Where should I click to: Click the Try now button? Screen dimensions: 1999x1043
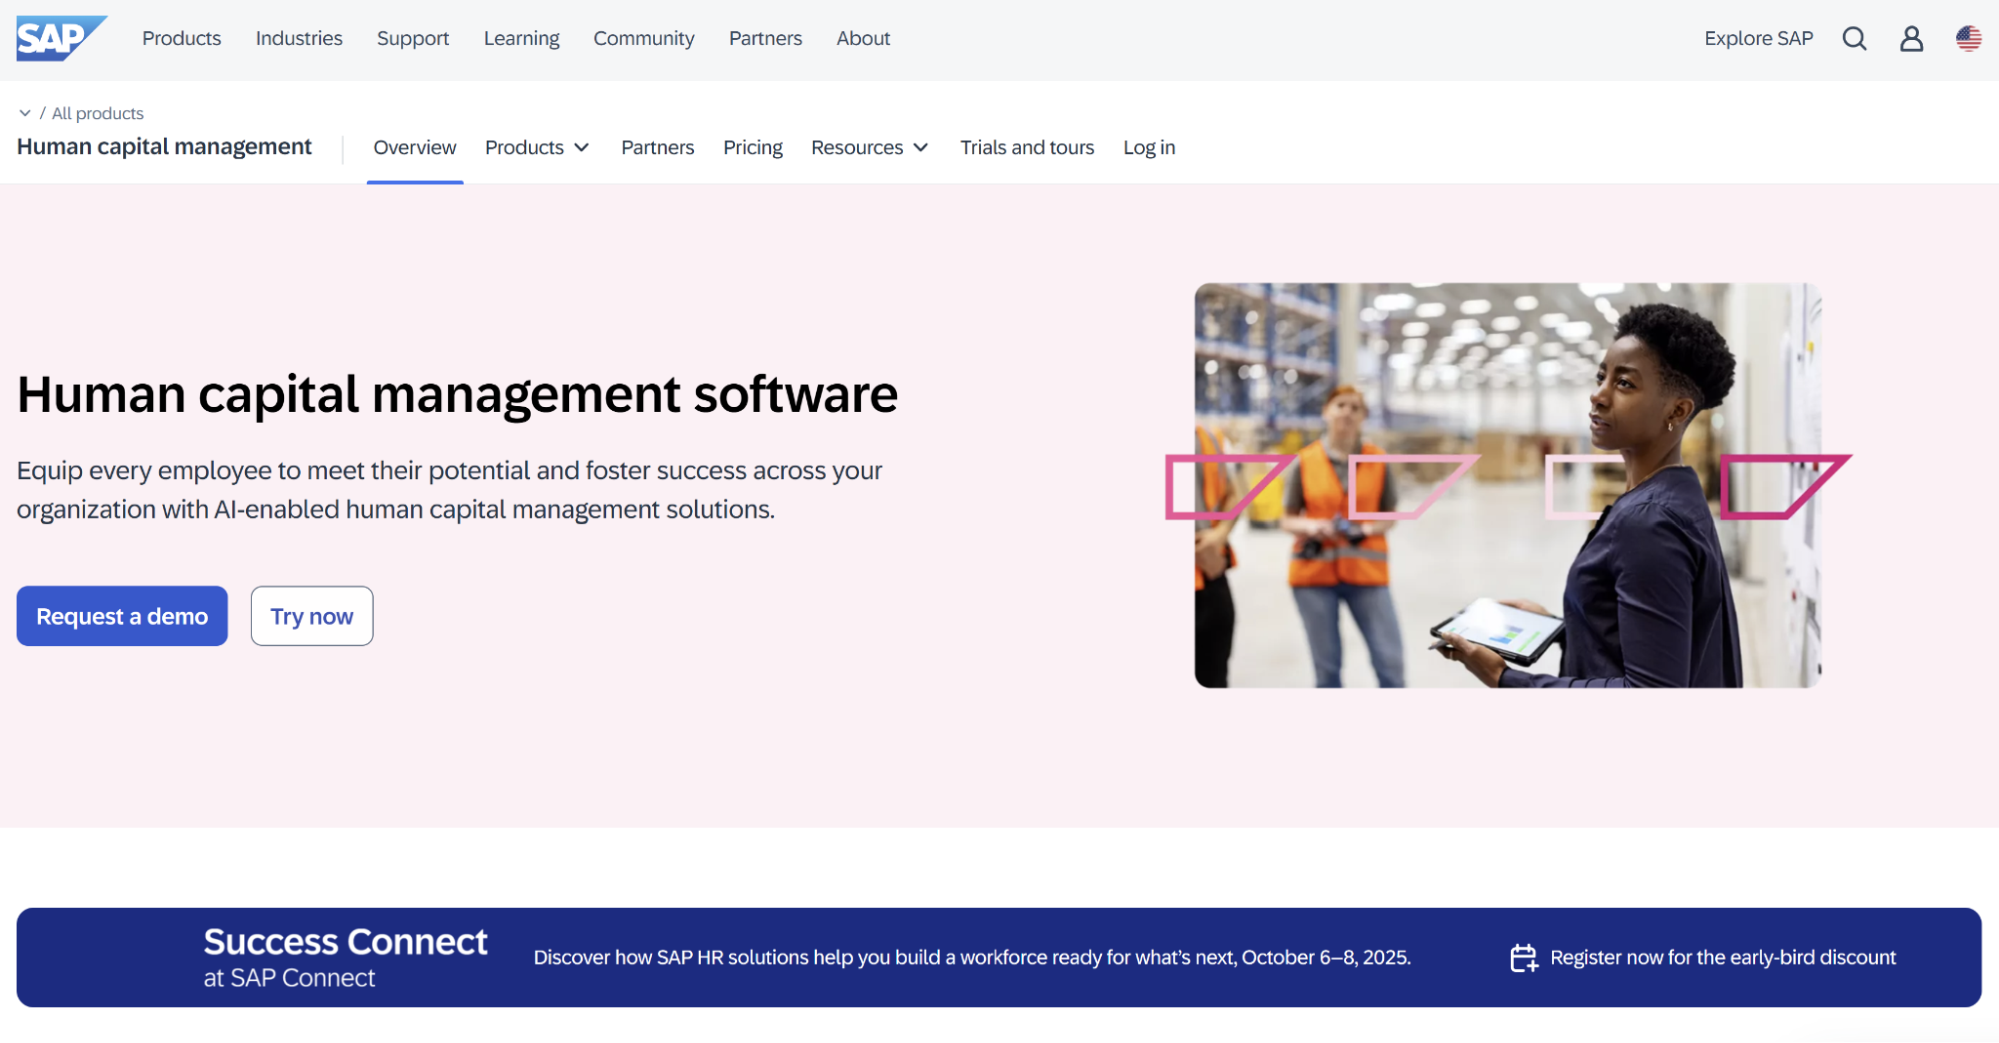point(311,616)
